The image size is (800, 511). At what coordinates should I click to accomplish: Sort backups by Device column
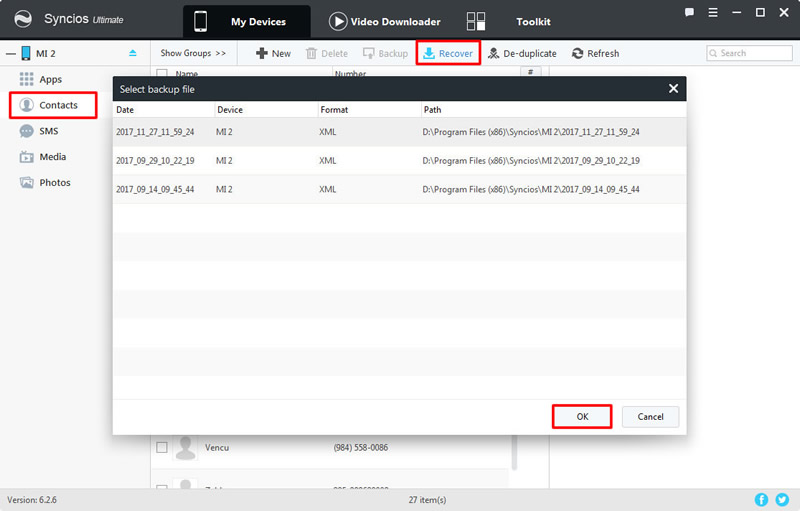266,110
